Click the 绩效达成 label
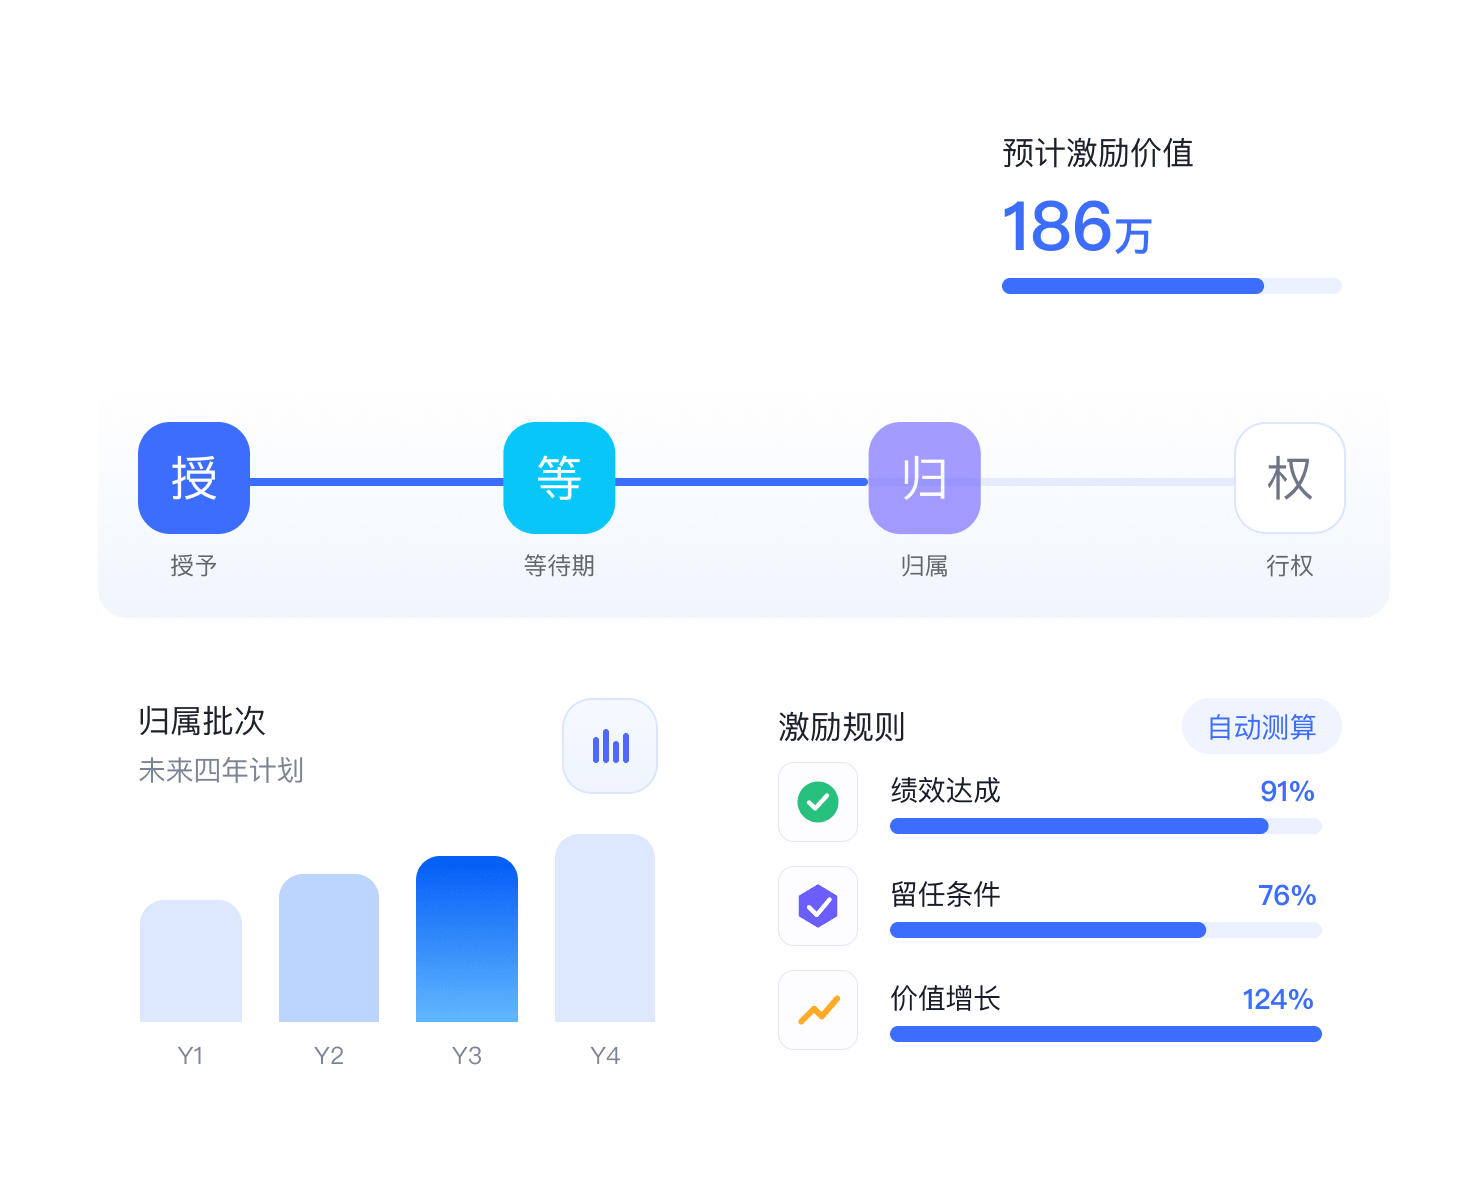The image size is (1480, 1192). pyautogui.click(x=945, y=791)
